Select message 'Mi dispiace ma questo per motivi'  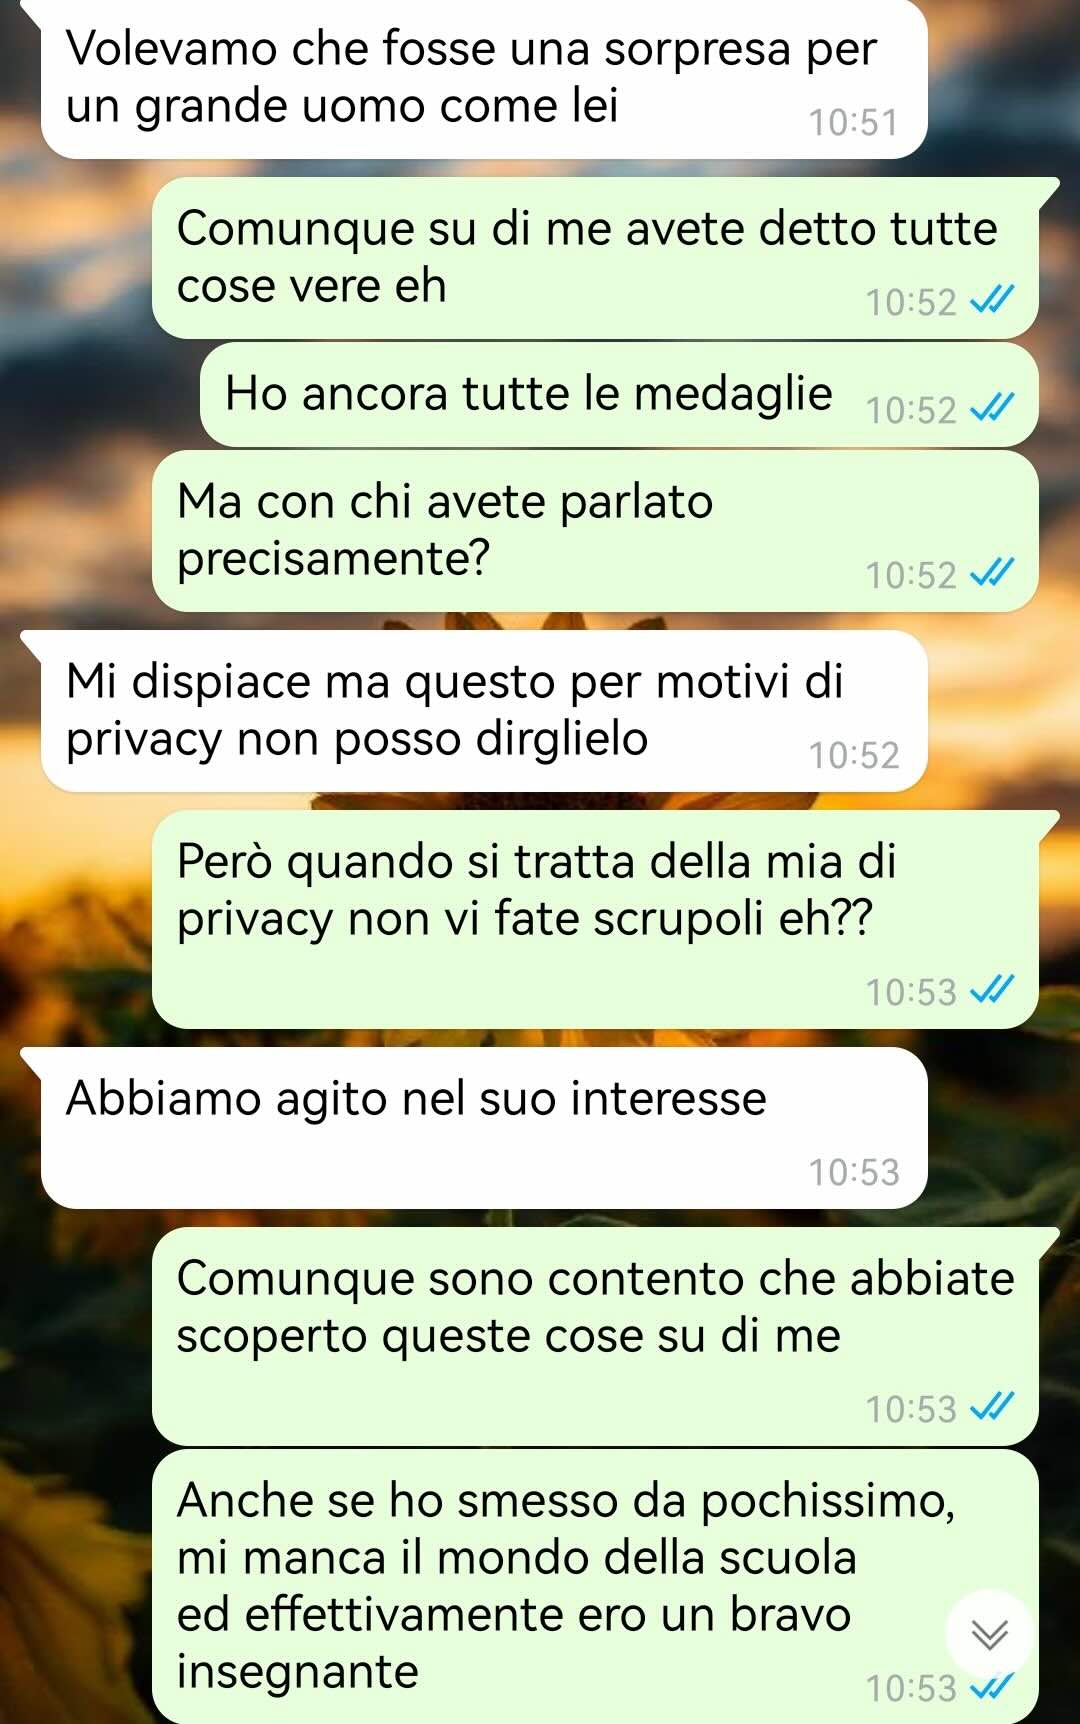coord(484,711)
